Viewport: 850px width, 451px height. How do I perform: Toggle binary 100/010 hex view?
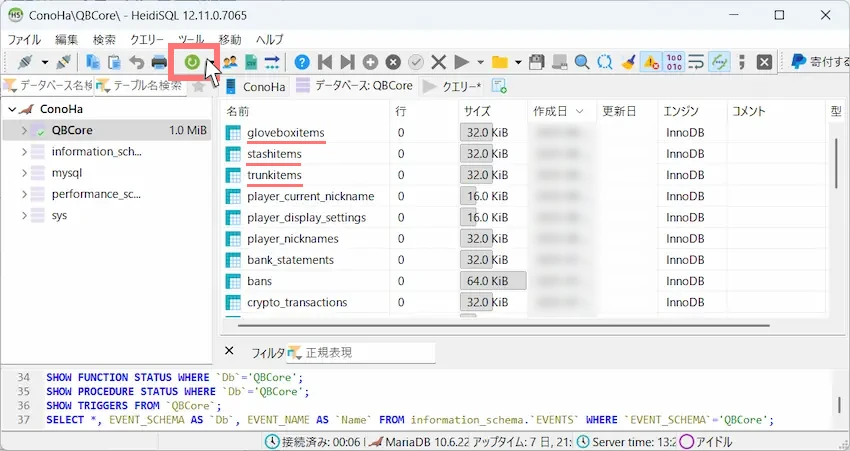(x=674, y=62)
